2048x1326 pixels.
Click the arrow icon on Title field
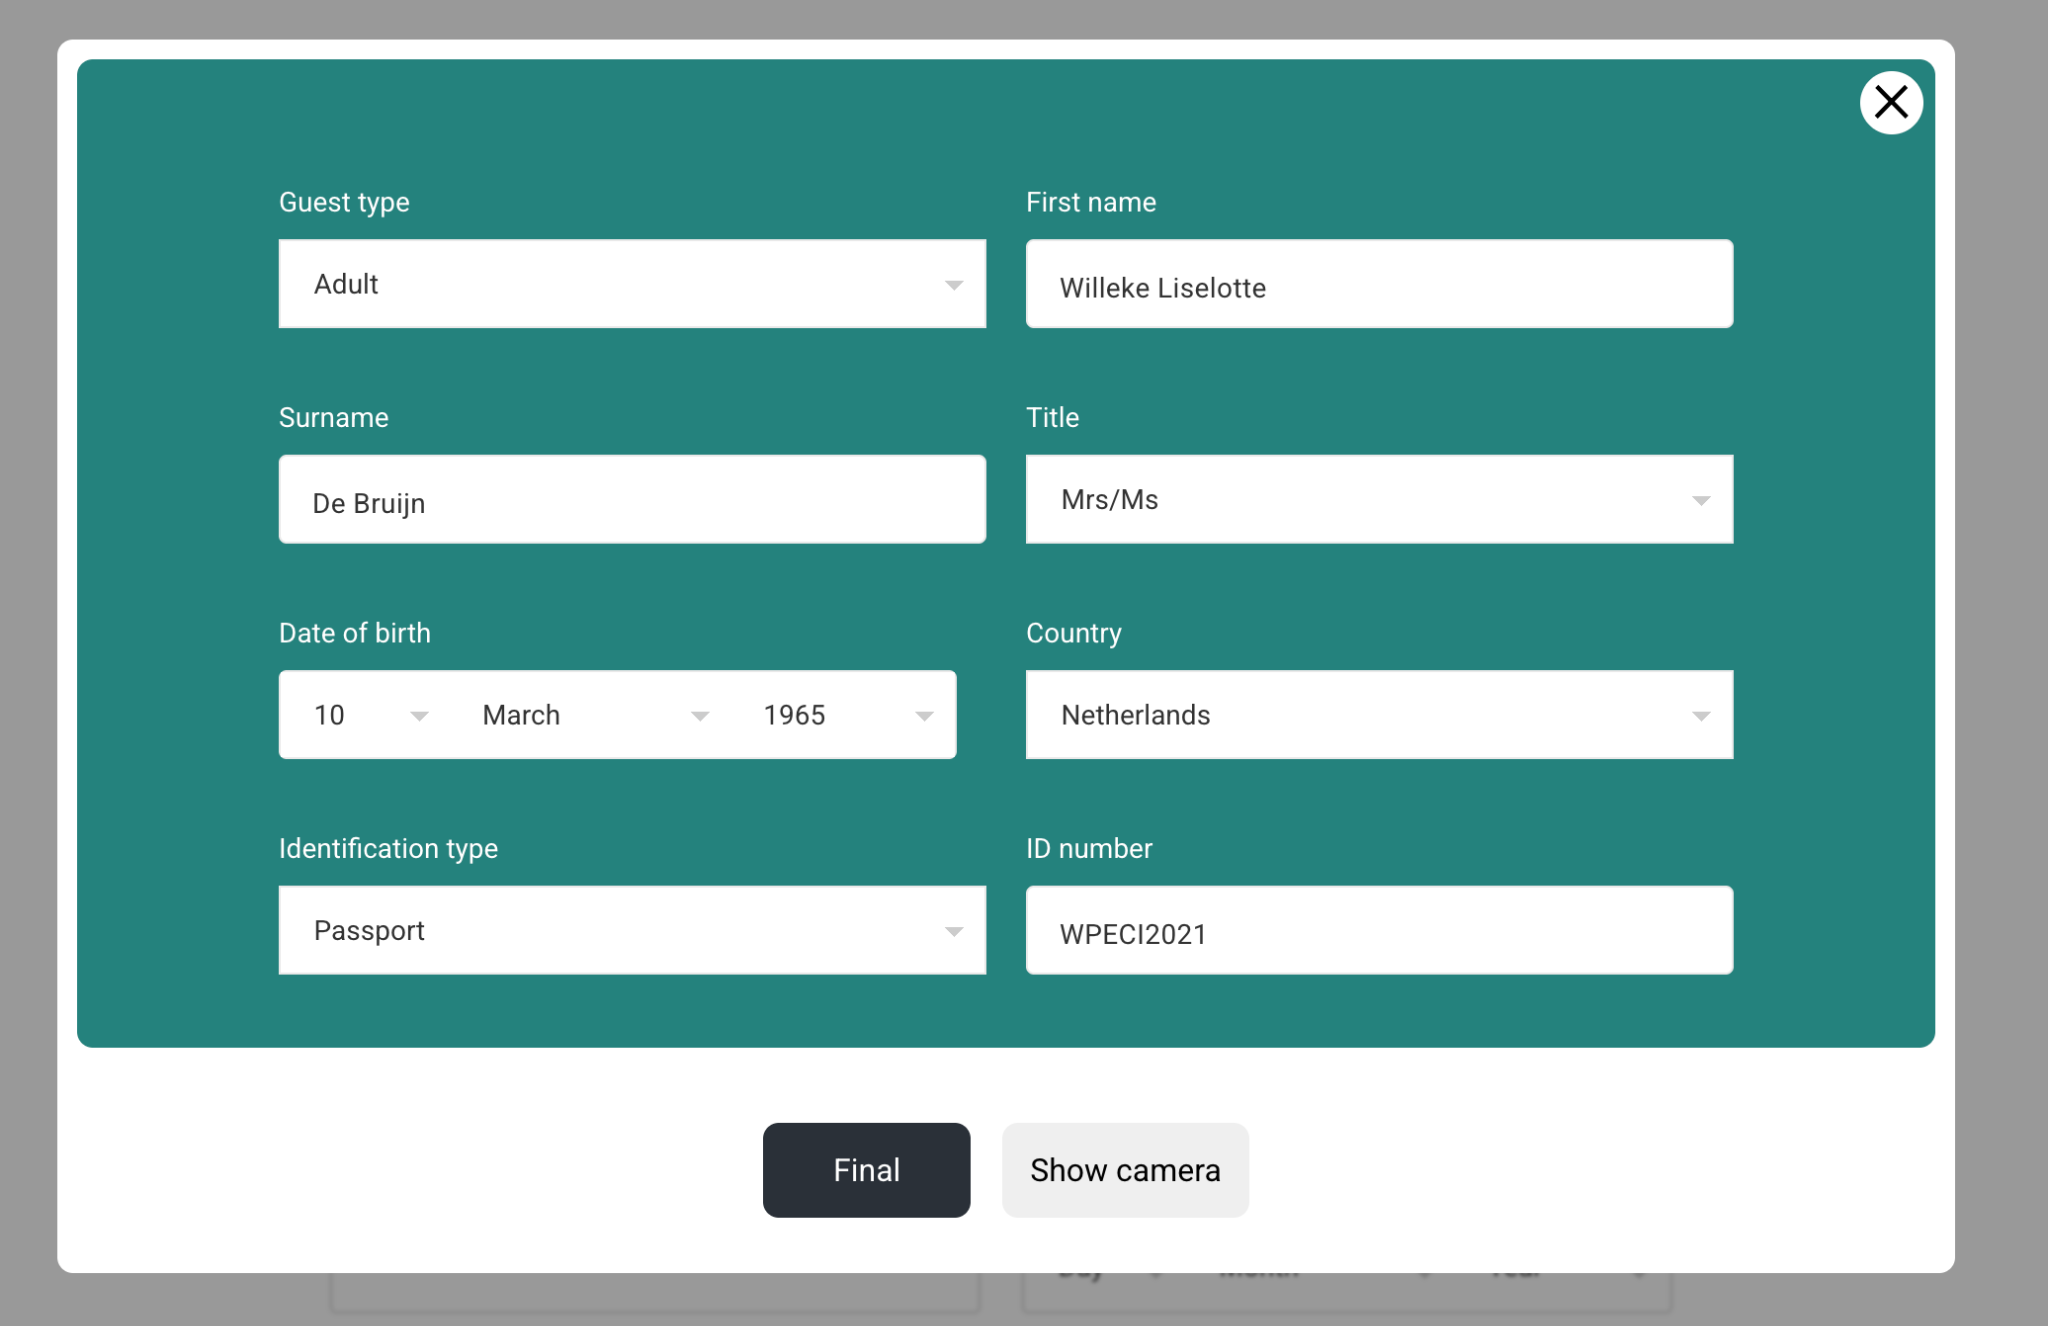point(1700,501)
